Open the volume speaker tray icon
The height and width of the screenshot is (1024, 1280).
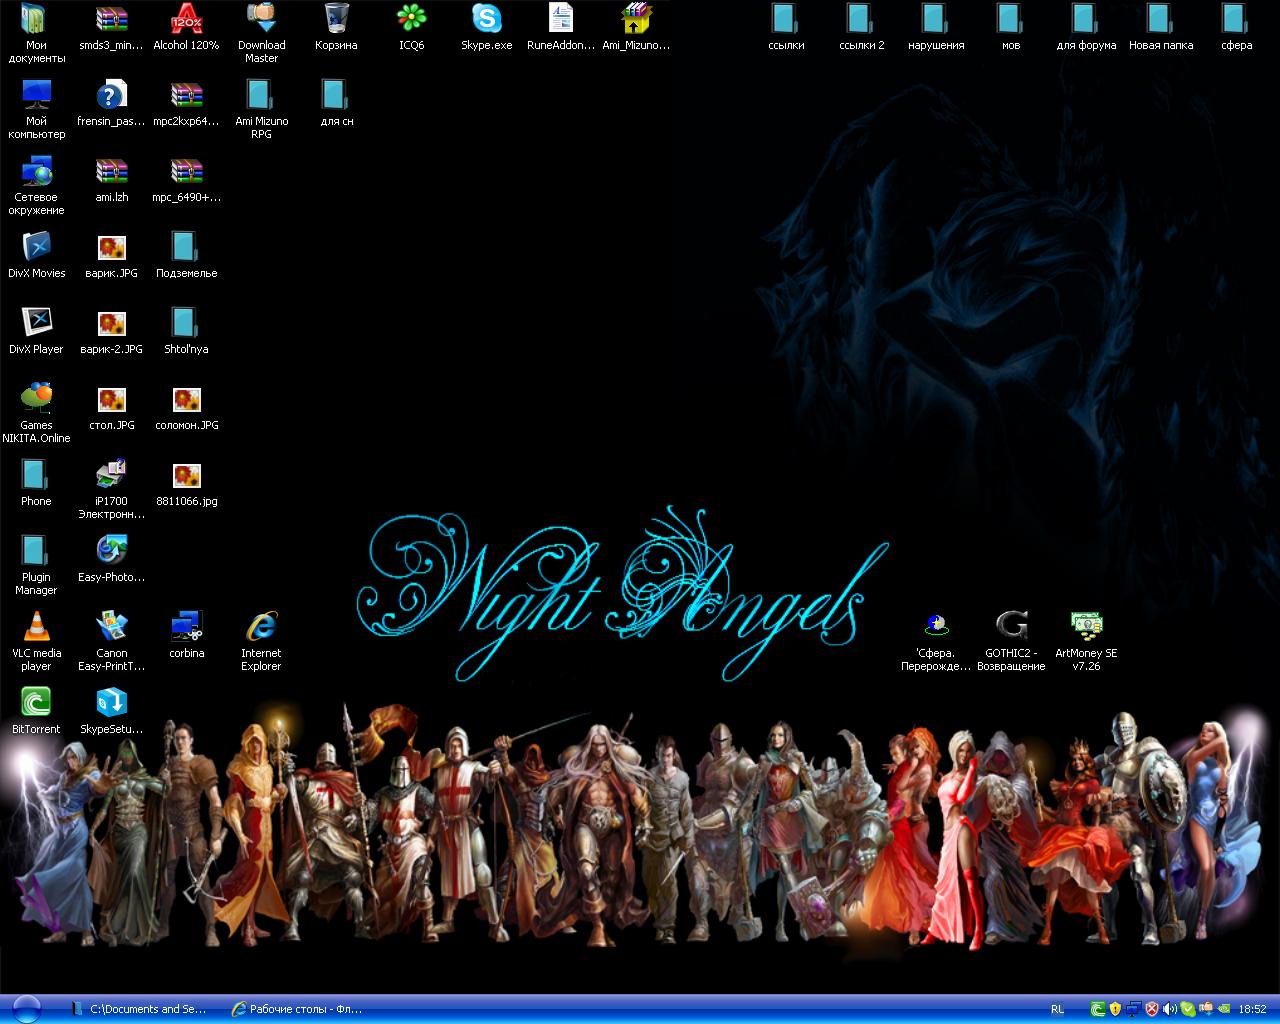(1170, 1010)
